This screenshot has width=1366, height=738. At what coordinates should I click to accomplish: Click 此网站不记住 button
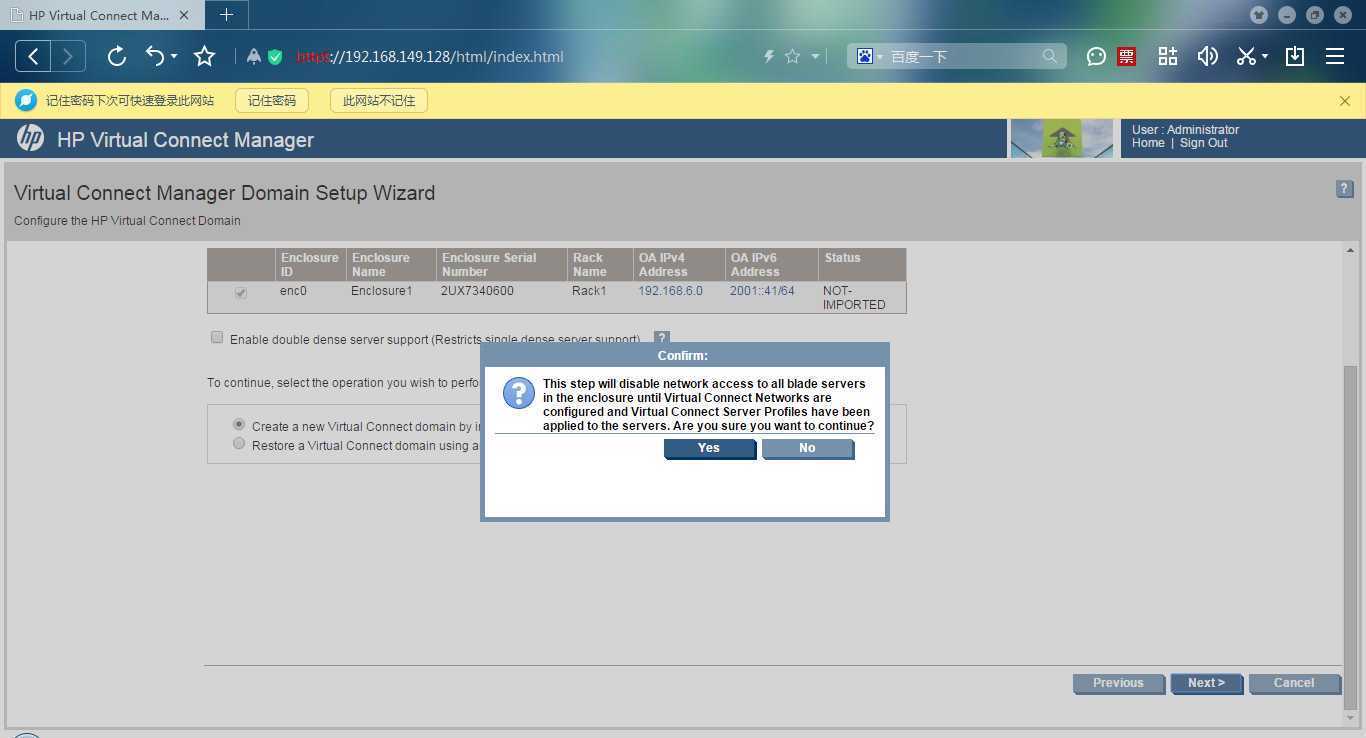(379, 101)
